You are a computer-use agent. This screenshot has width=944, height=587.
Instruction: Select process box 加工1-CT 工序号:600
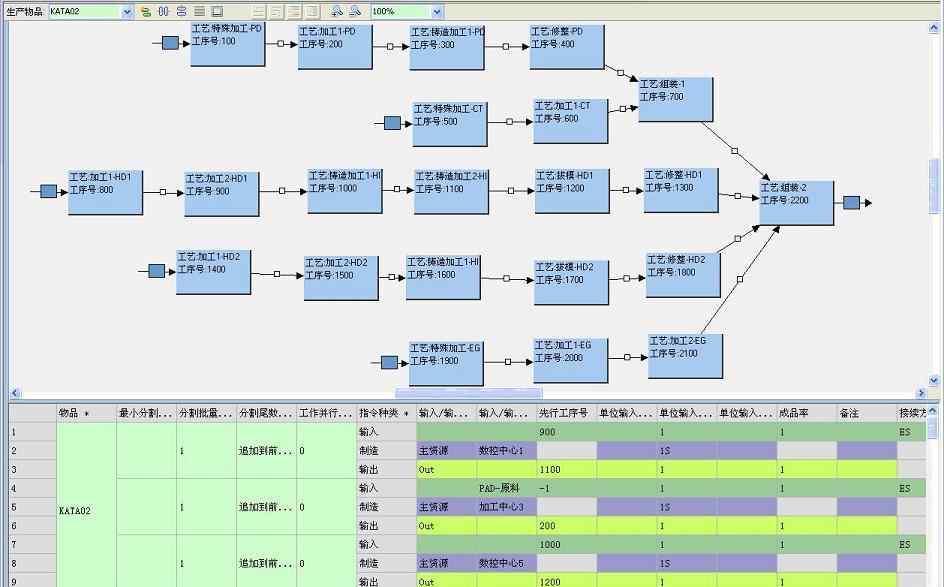pos(571,121)
